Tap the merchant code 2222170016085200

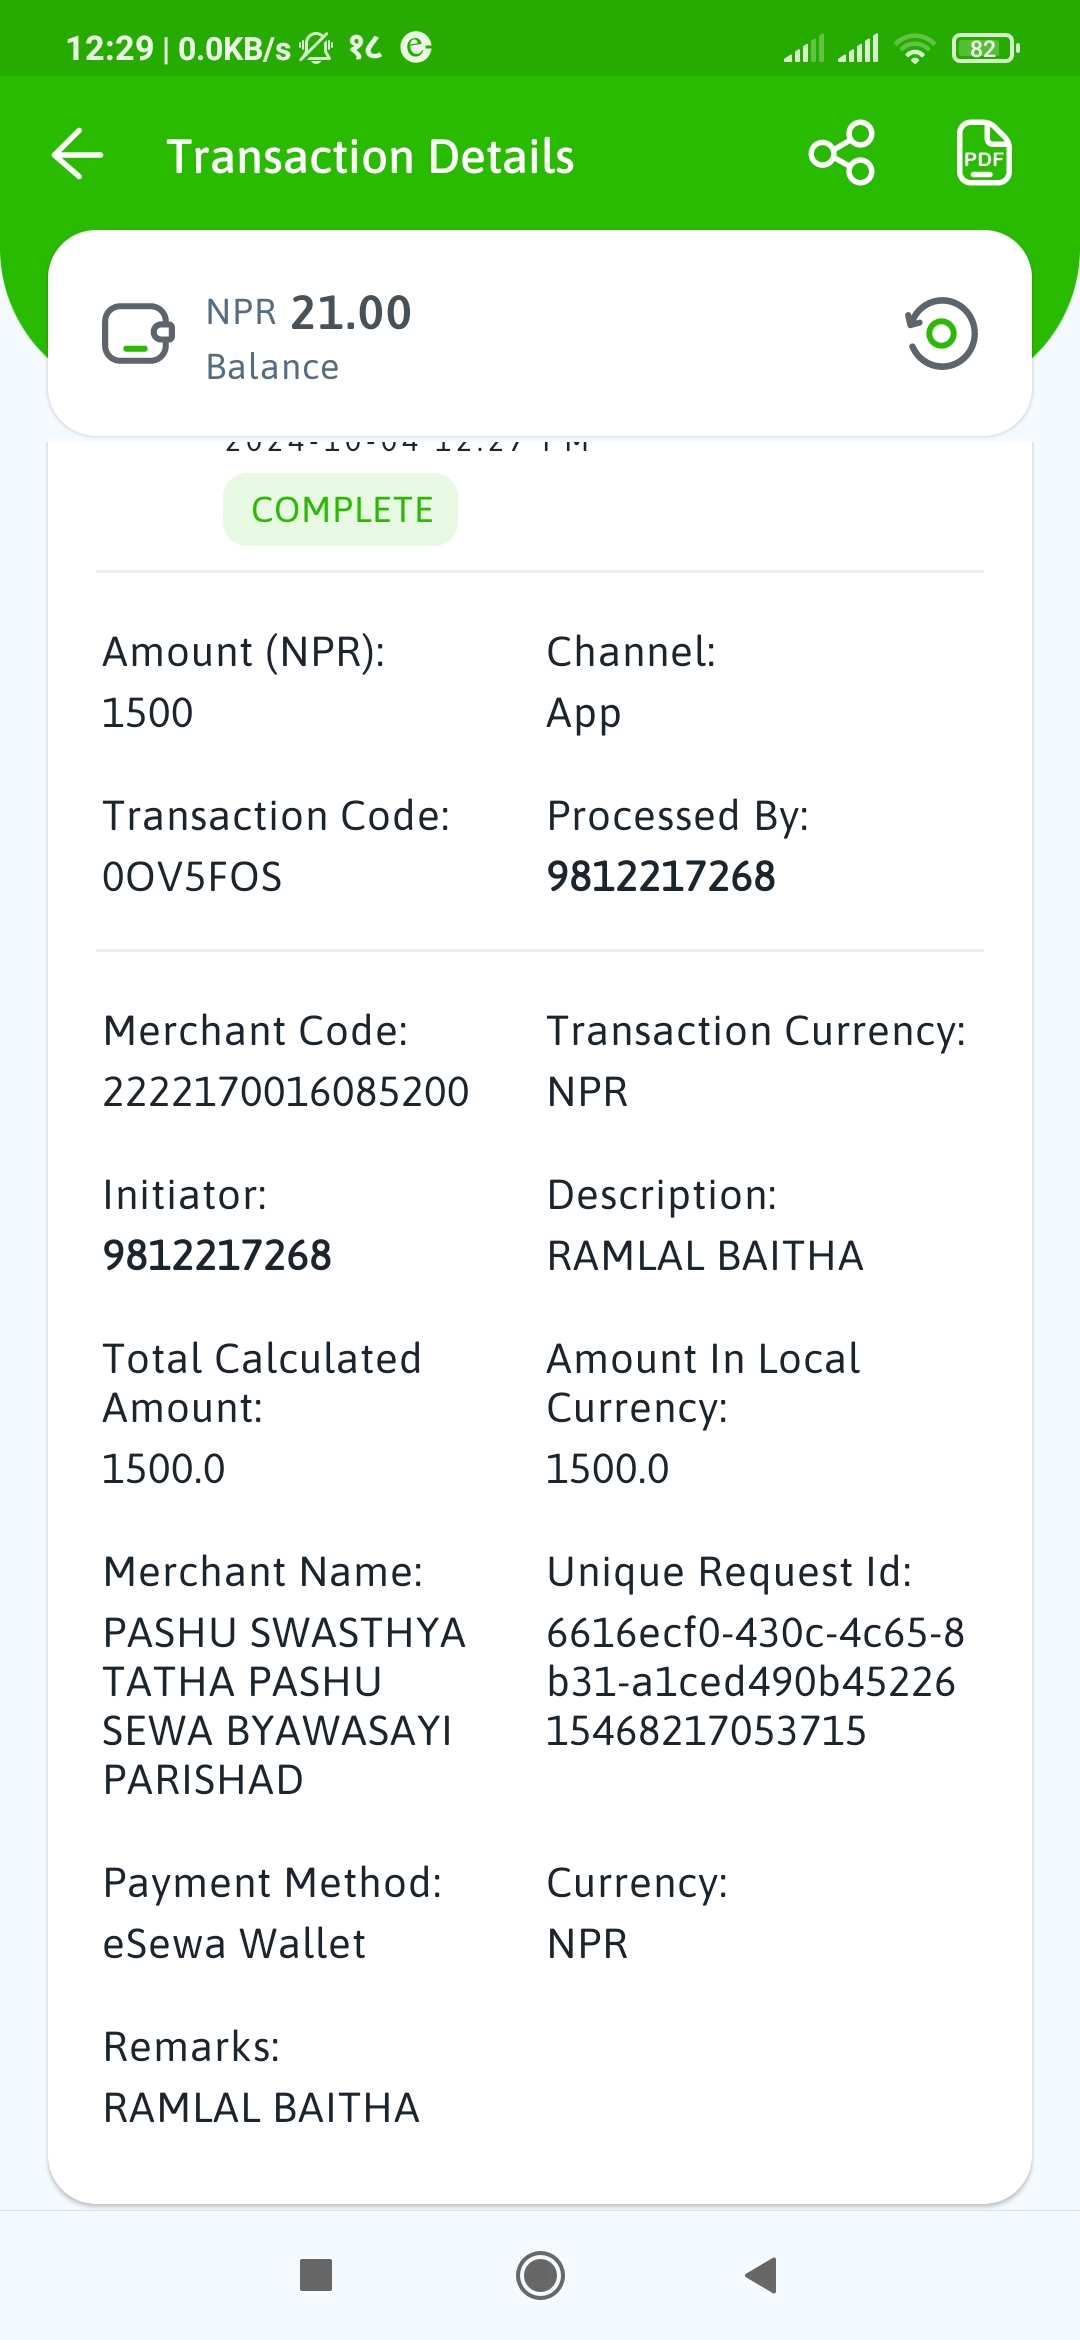(286, 1092)
